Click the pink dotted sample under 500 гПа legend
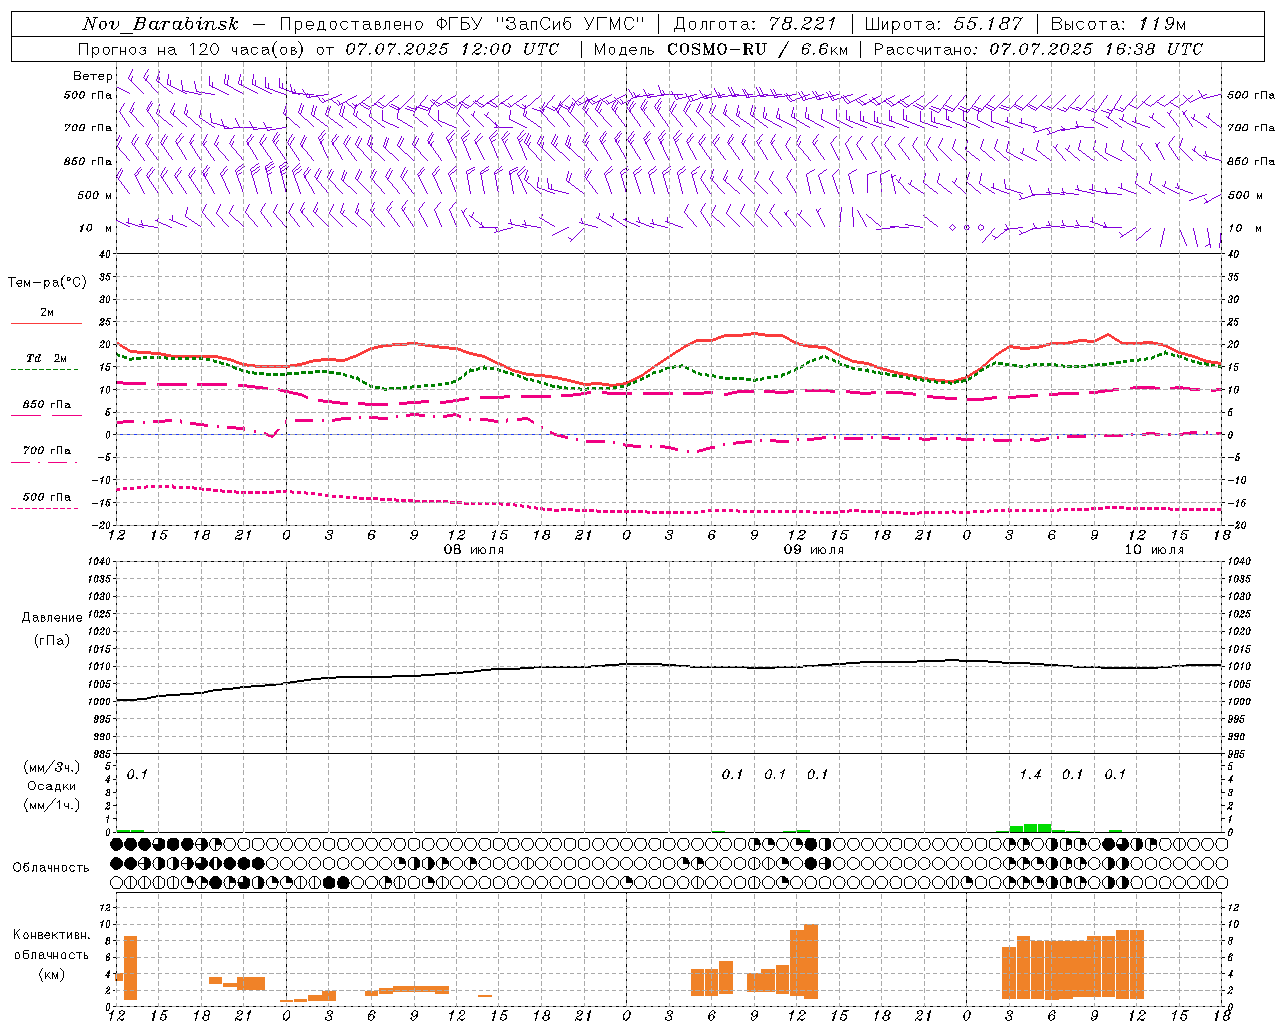The width and height of the screenshot is (1280, 1024). coord(45,509)
